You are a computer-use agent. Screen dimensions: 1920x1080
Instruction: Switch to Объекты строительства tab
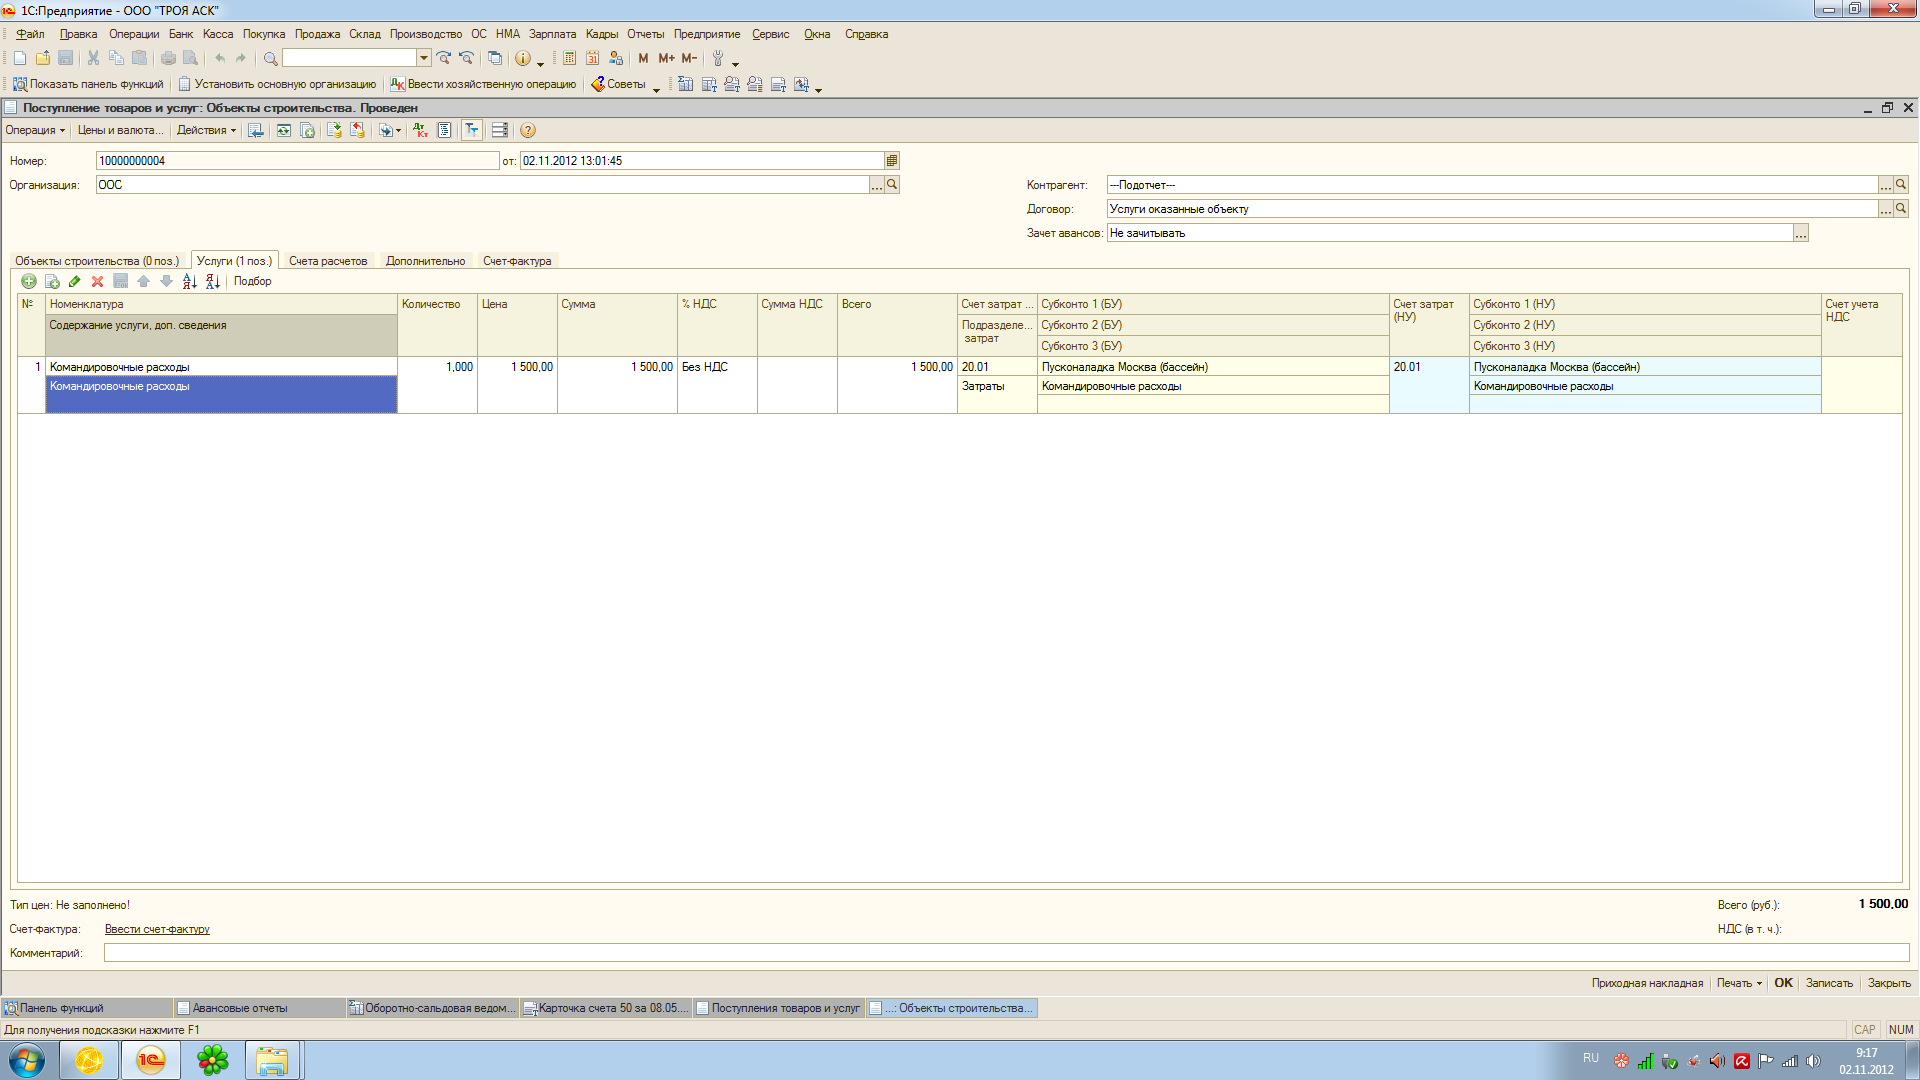97,262
